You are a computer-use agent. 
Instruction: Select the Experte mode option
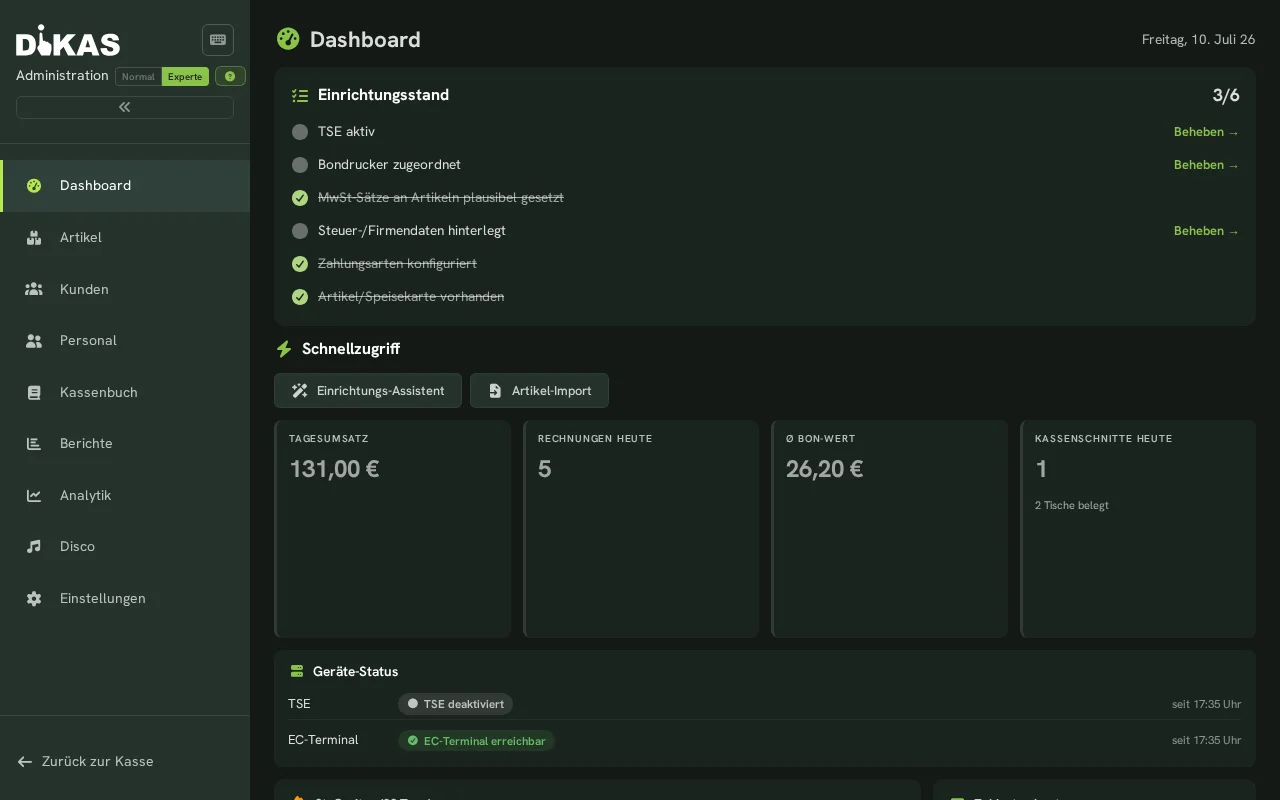click(x=185, y=76)
